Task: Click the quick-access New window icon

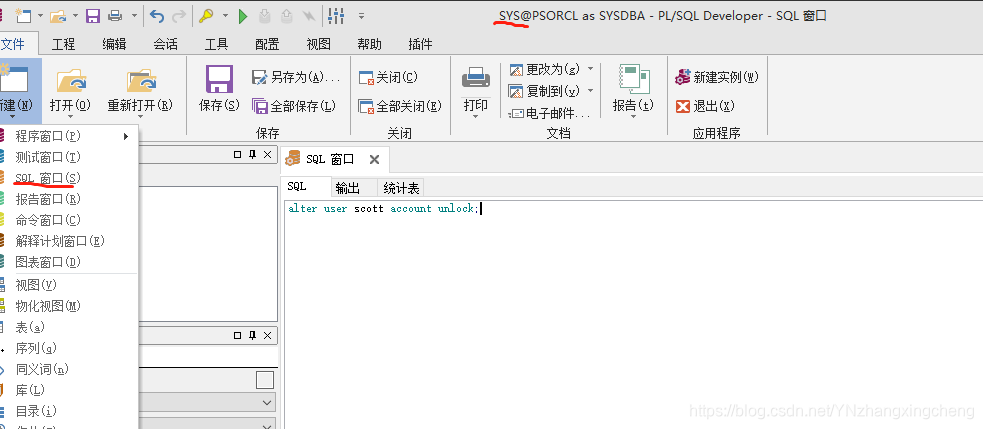Action: click(x=24, y=16)
